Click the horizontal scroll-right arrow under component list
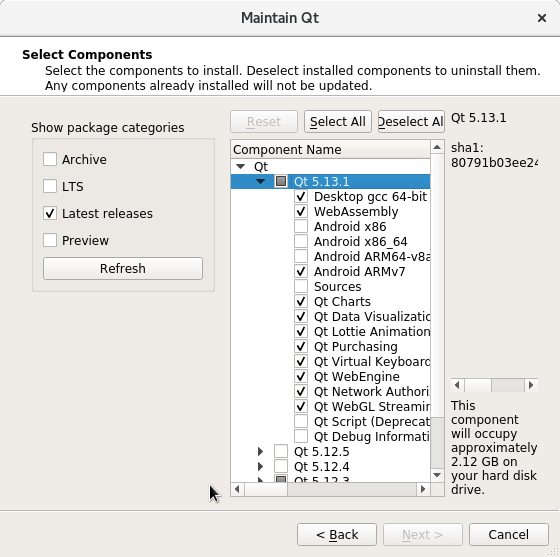Screen dimensions: 560x557 coord(423,489)
